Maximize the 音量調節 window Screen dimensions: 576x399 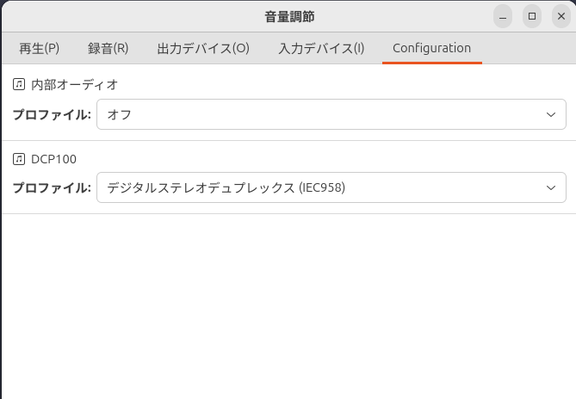tap(532, 16)
